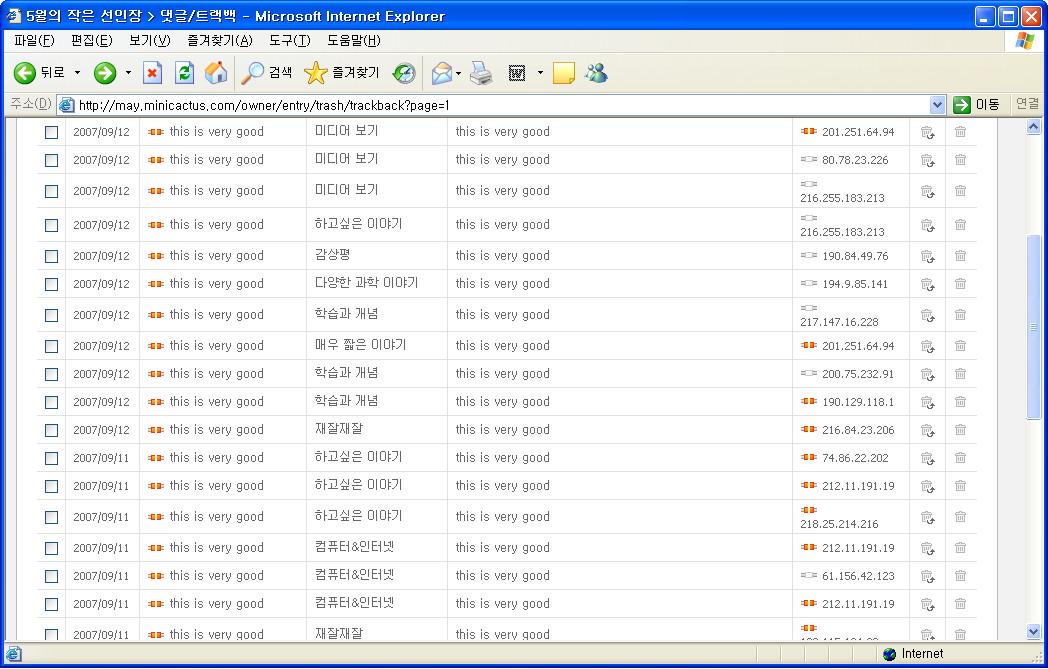1048x669 pixels.
Task: Click the Print icon in toolbar
Action: (481, 73)
